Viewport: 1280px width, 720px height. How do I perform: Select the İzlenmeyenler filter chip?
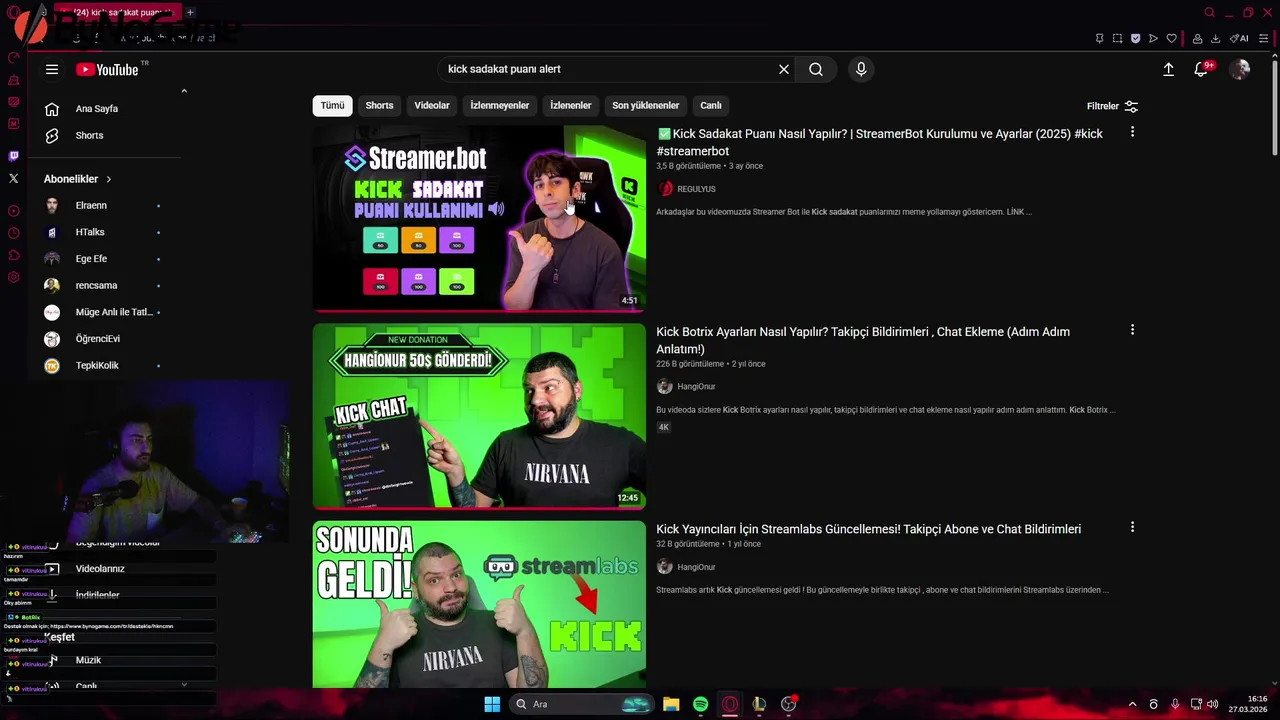point(500,105)
